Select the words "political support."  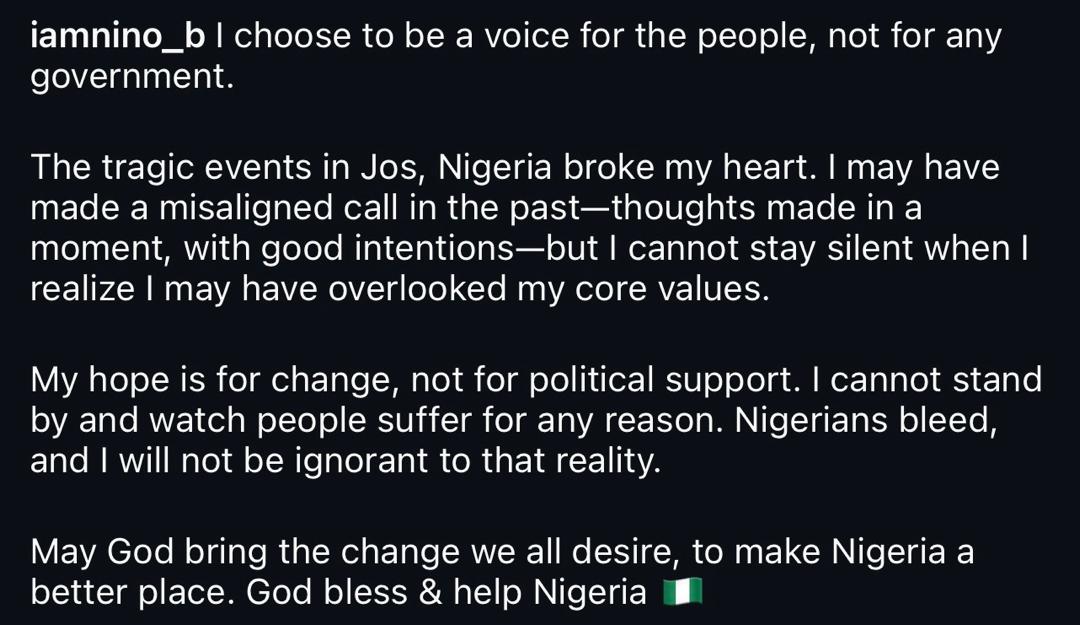click(656, 380)
